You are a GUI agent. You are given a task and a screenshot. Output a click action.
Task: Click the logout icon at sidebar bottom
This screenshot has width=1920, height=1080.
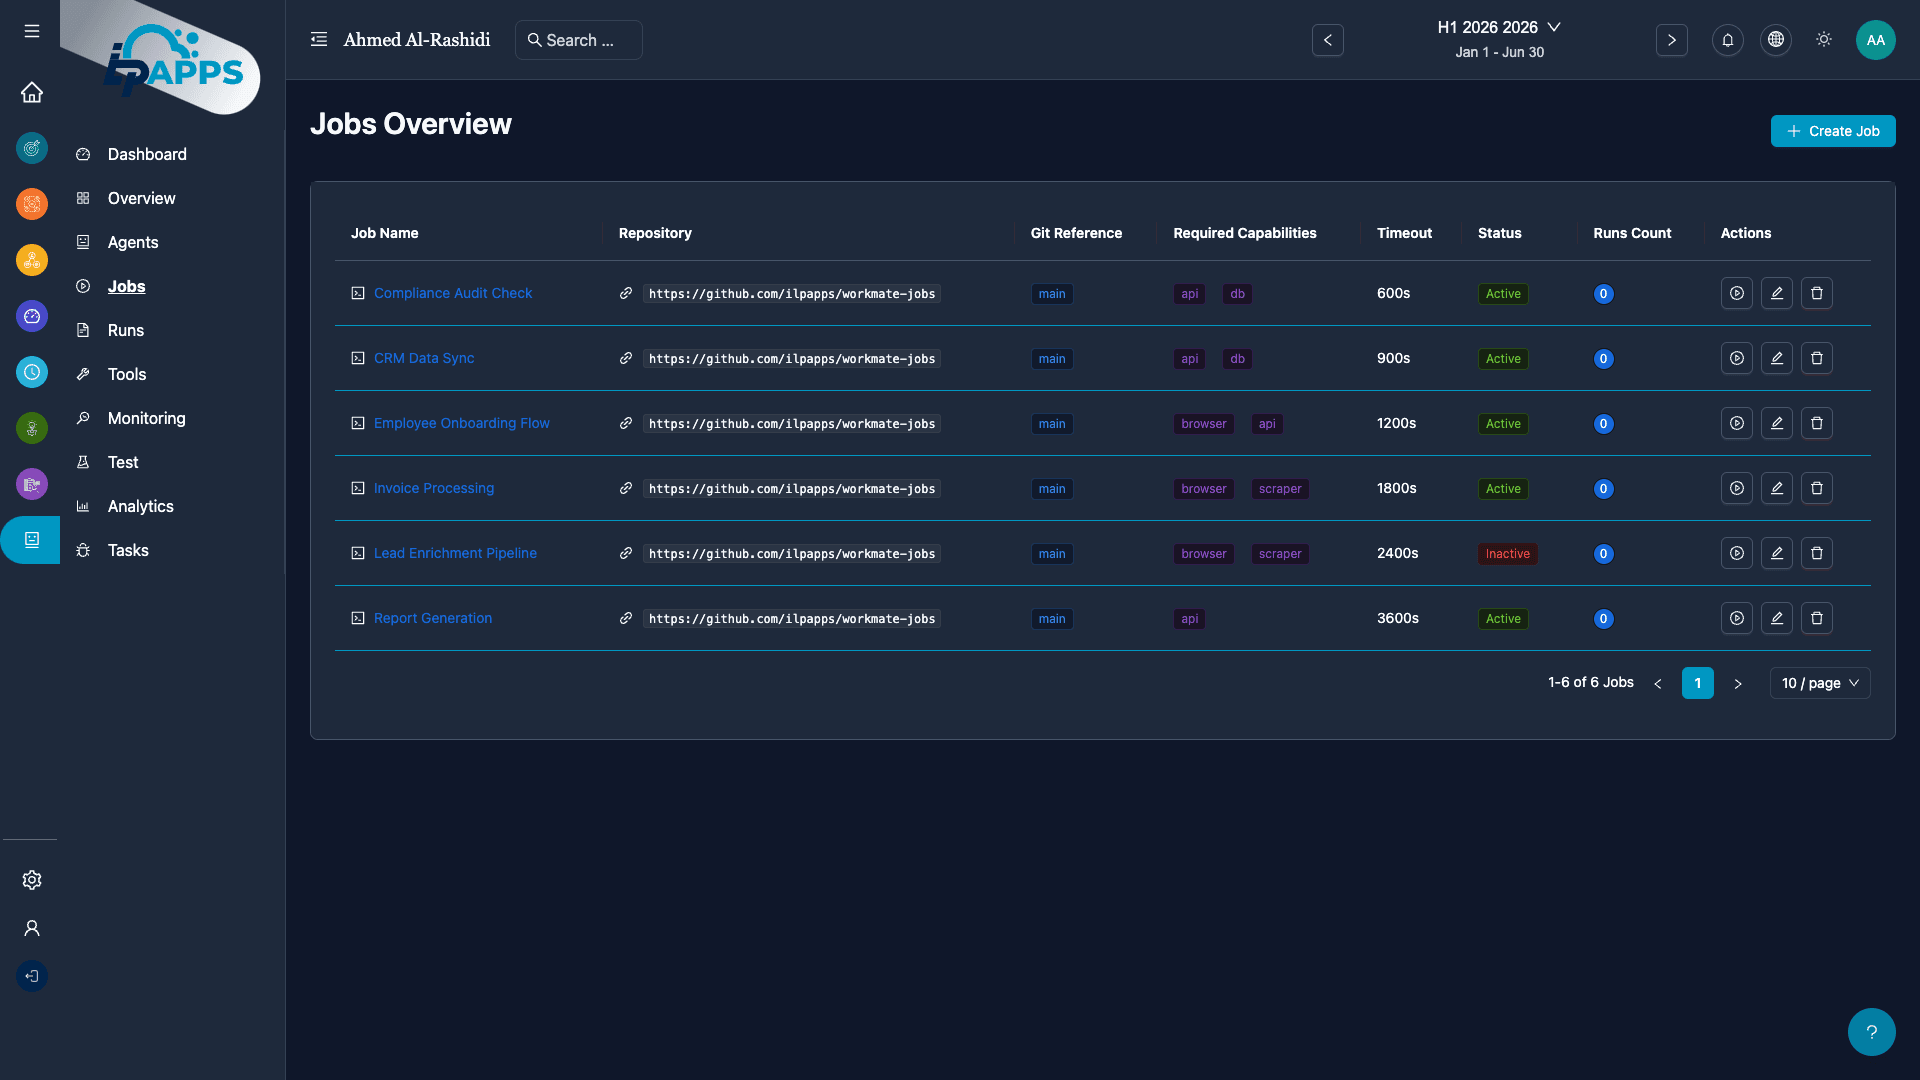(x=31, y=976)
